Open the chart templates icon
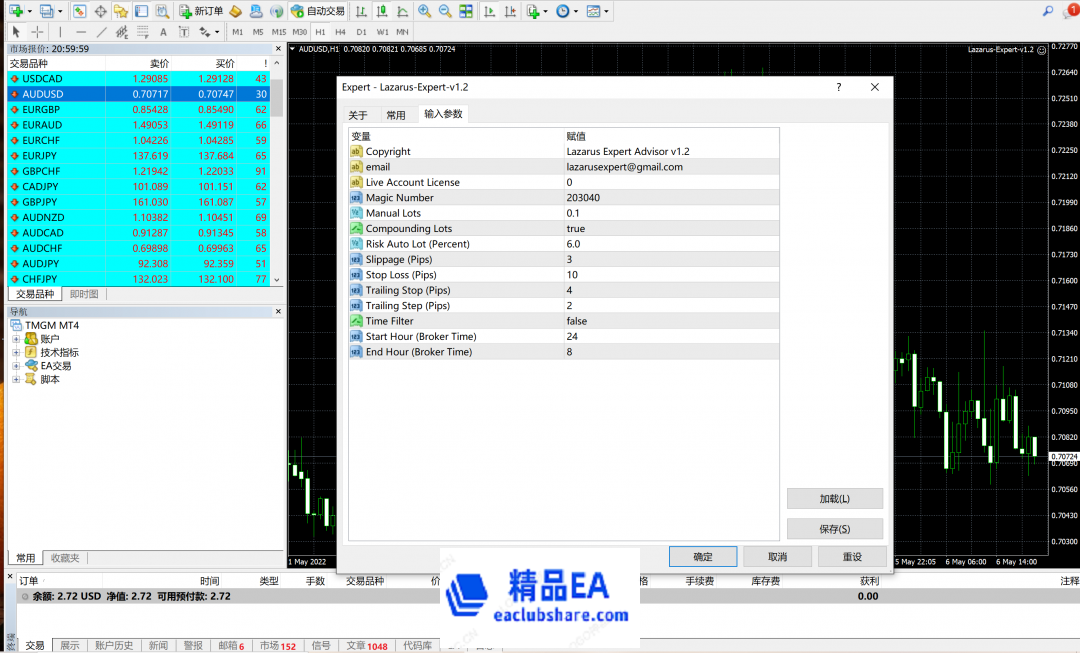Image resolution: width=1080 pixels, height=653 pixels. (593, 11)
